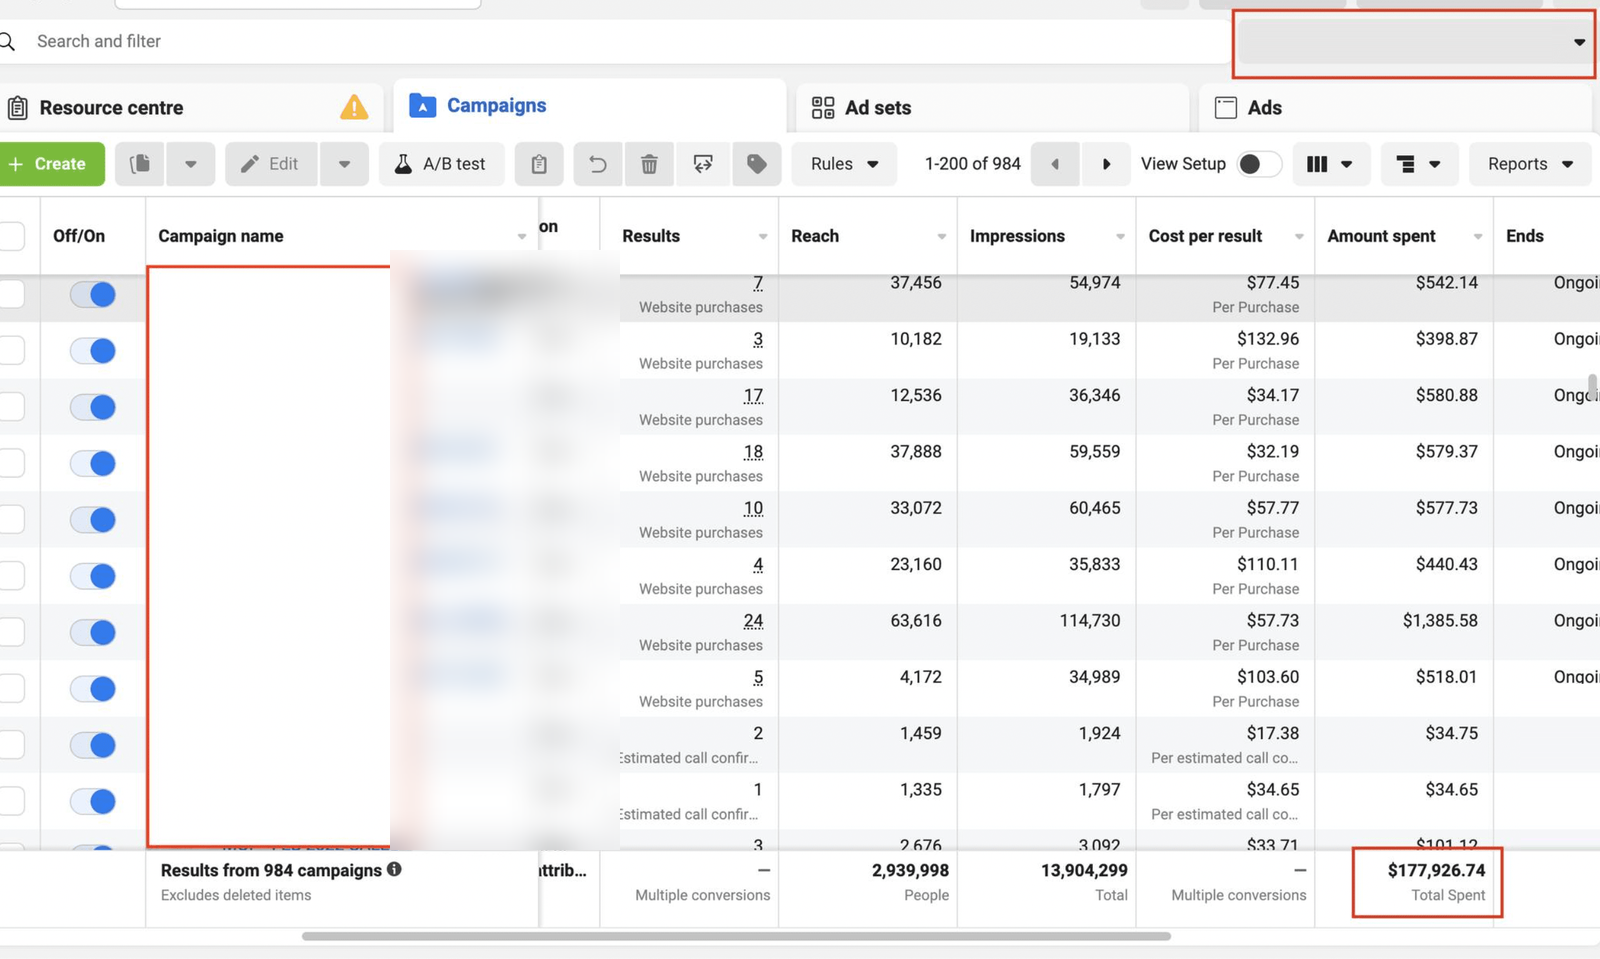Toggle the View Setup switch
The width and height of the screenshot is (1600, 959).
(1258, 164)
